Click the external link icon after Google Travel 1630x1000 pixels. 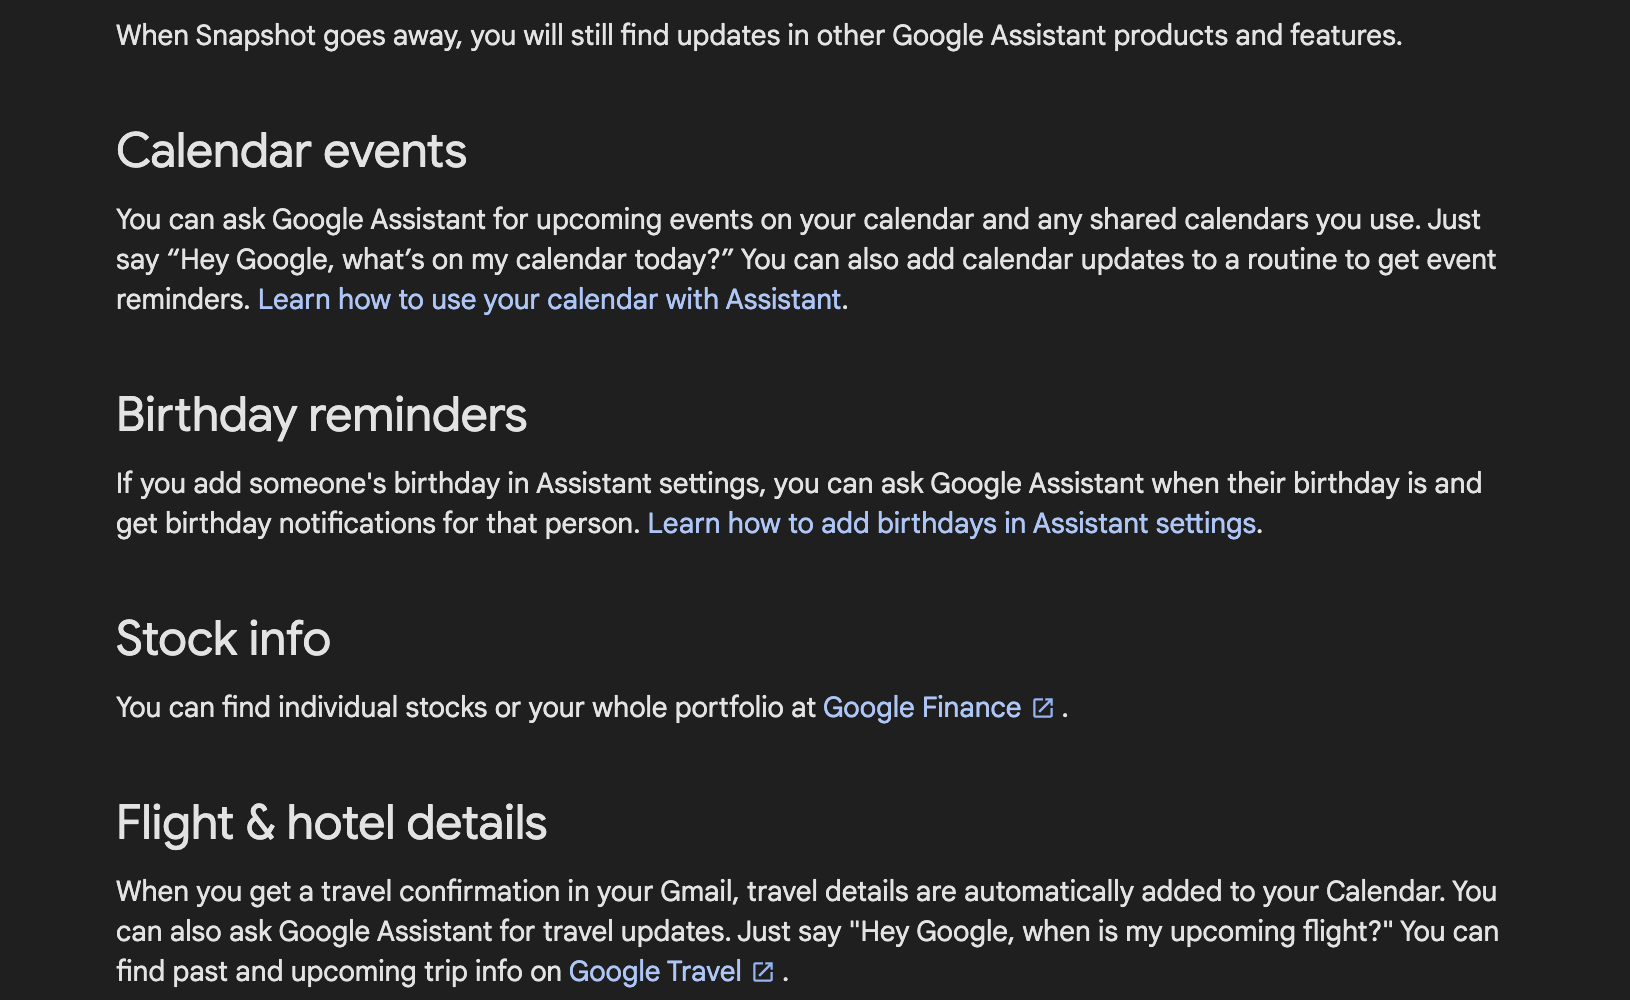(x=763, y=972)
